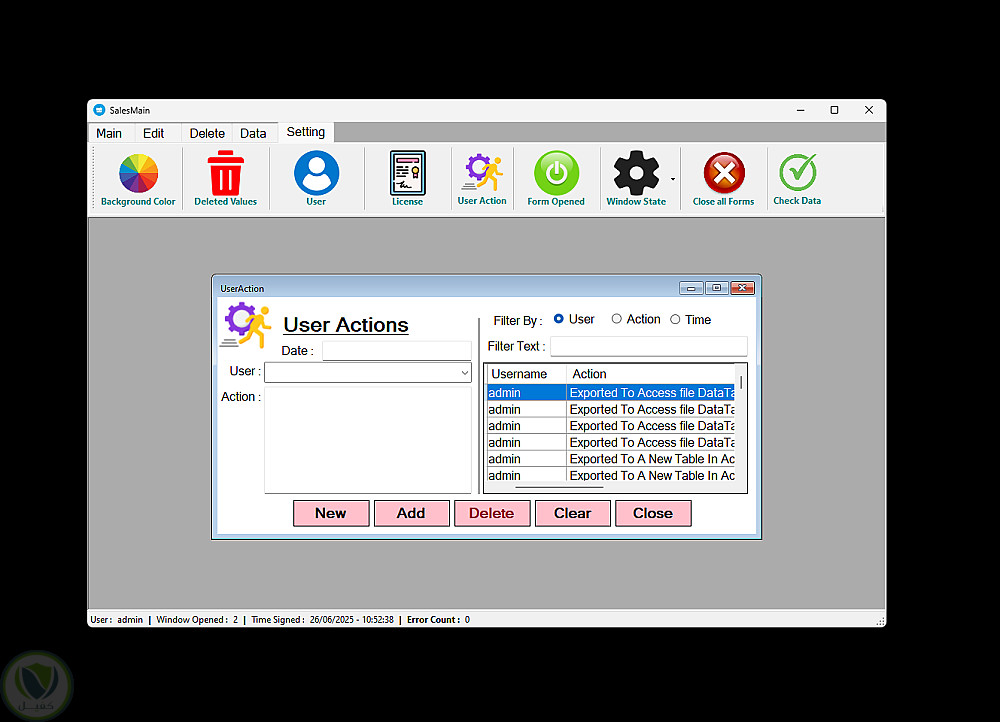Click the Error Count status entry
This screenshot has height=722, width=1000.
tap(438, 620)
